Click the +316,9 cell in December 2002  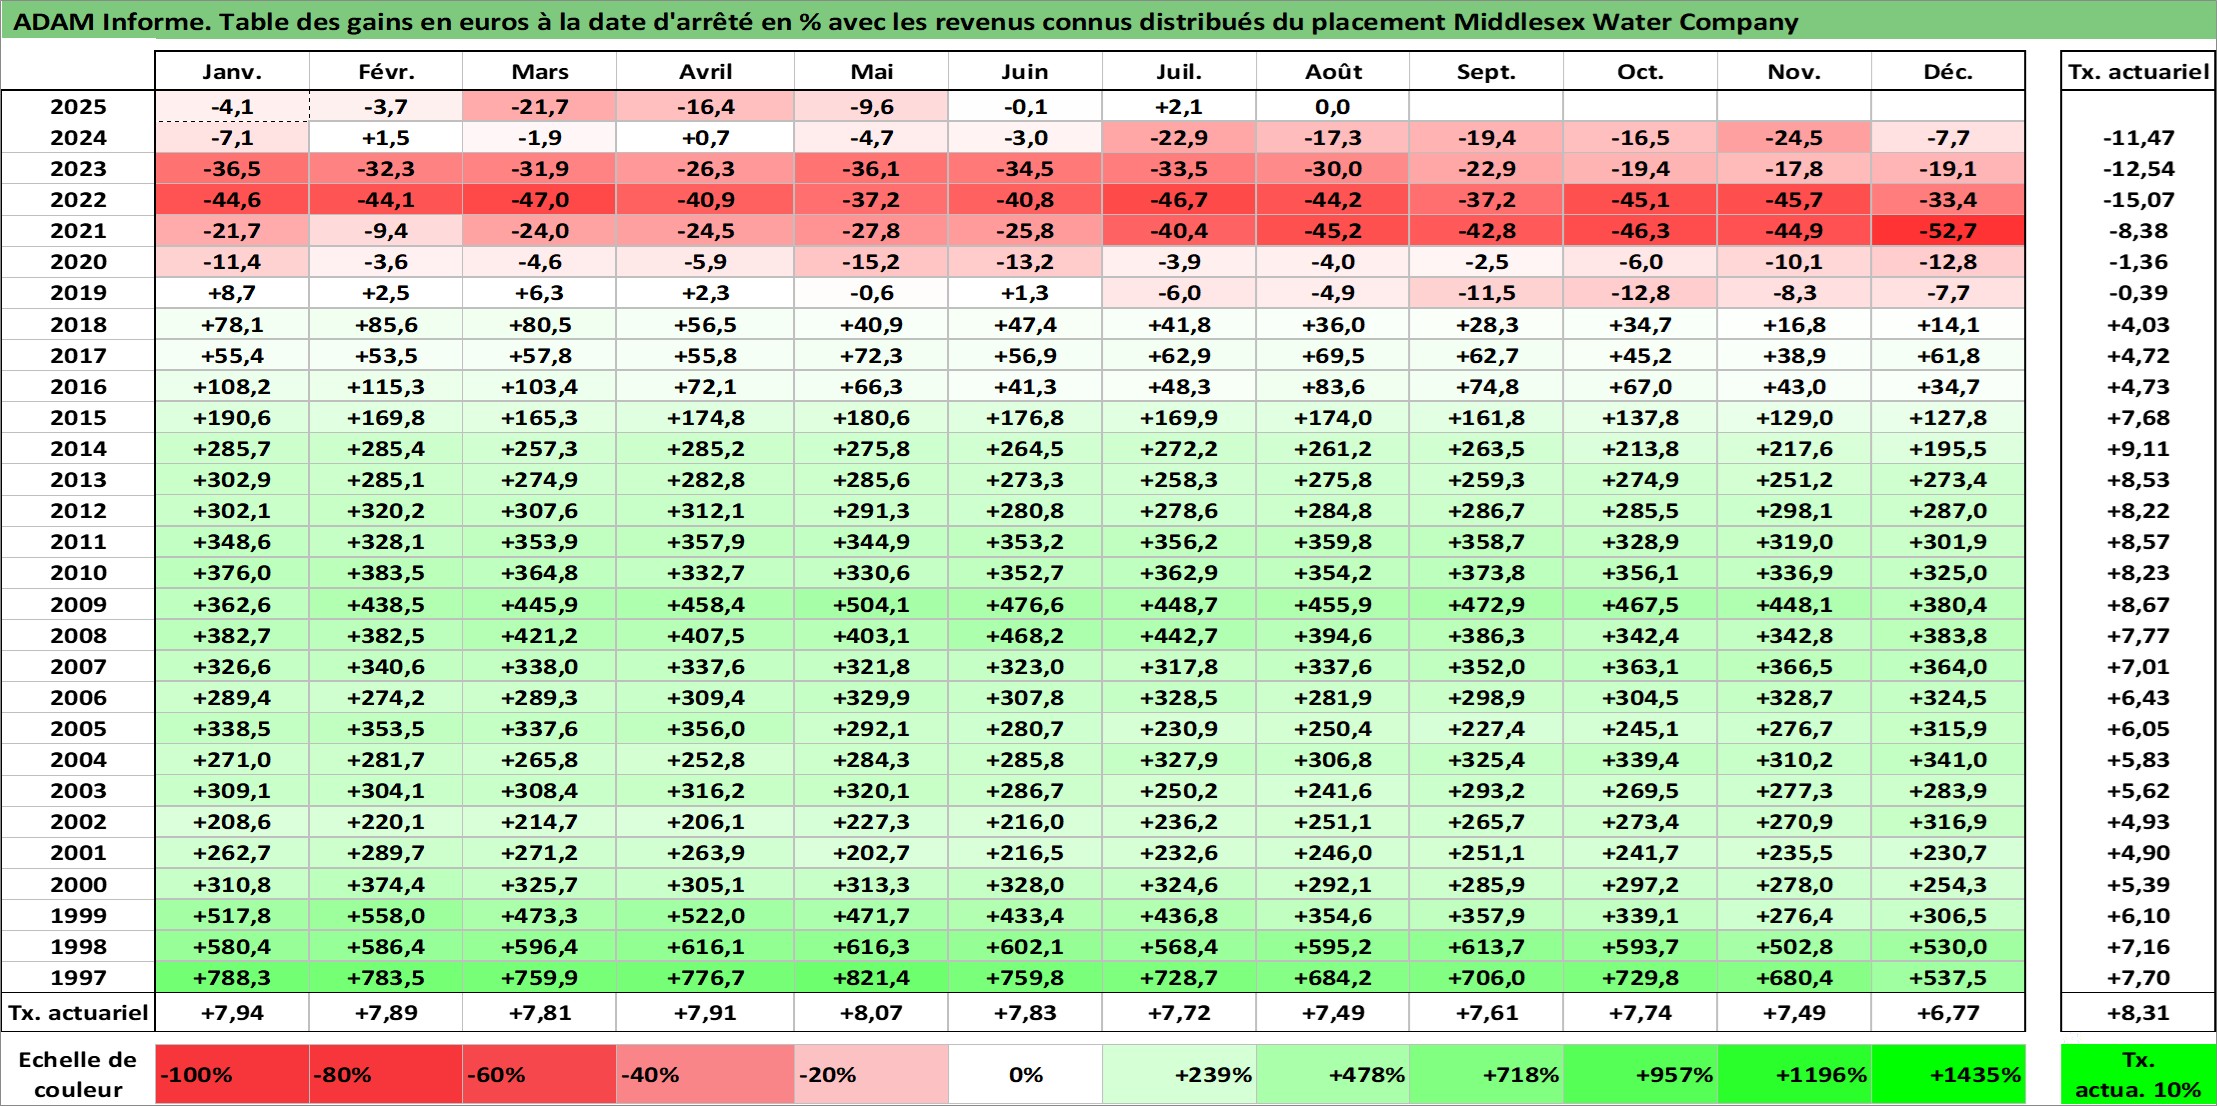[1948, 822]
